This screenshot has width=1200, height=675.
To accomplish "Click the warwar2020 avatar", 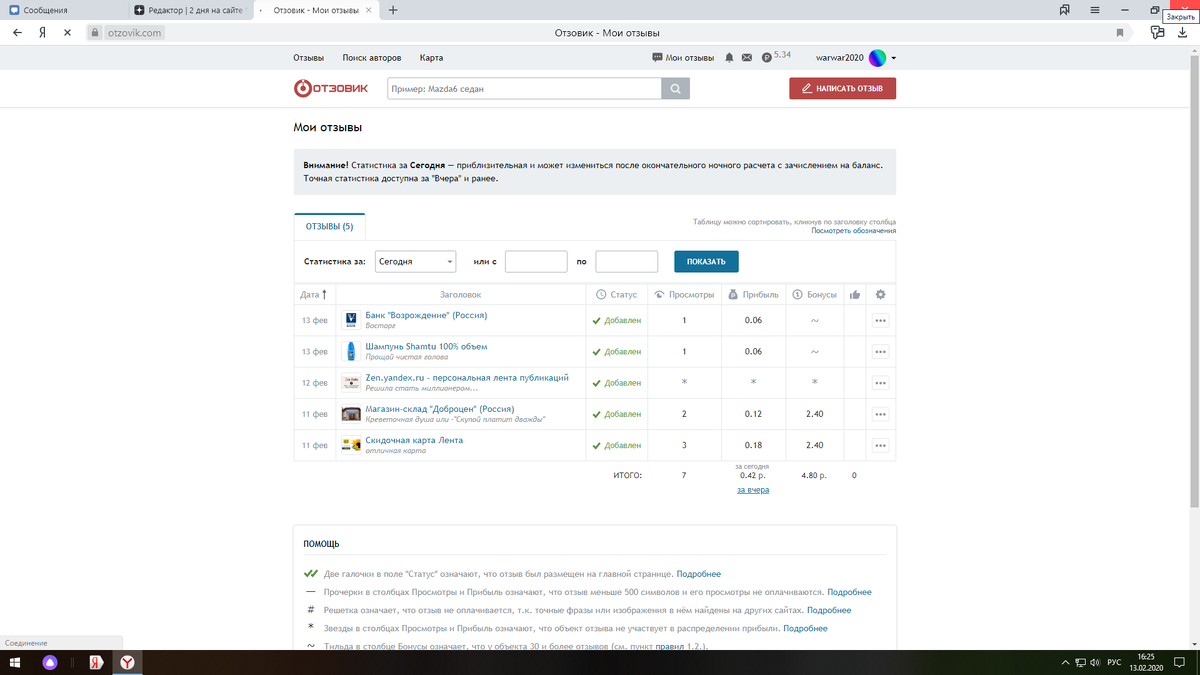I will (878, 58).
